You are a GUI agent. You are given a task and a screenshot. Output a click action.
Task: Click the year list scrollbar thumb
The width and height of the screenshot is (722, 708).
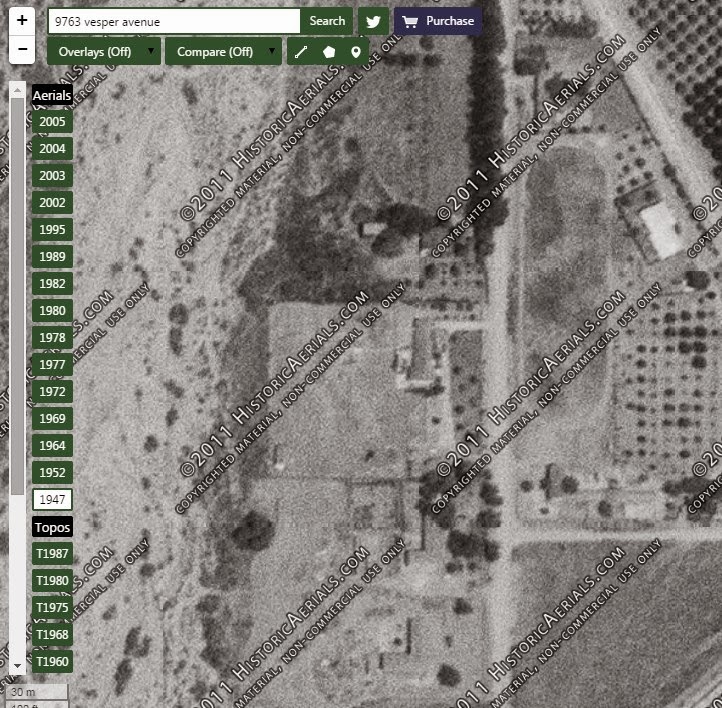pyautogui.click(x=17, y=296)
